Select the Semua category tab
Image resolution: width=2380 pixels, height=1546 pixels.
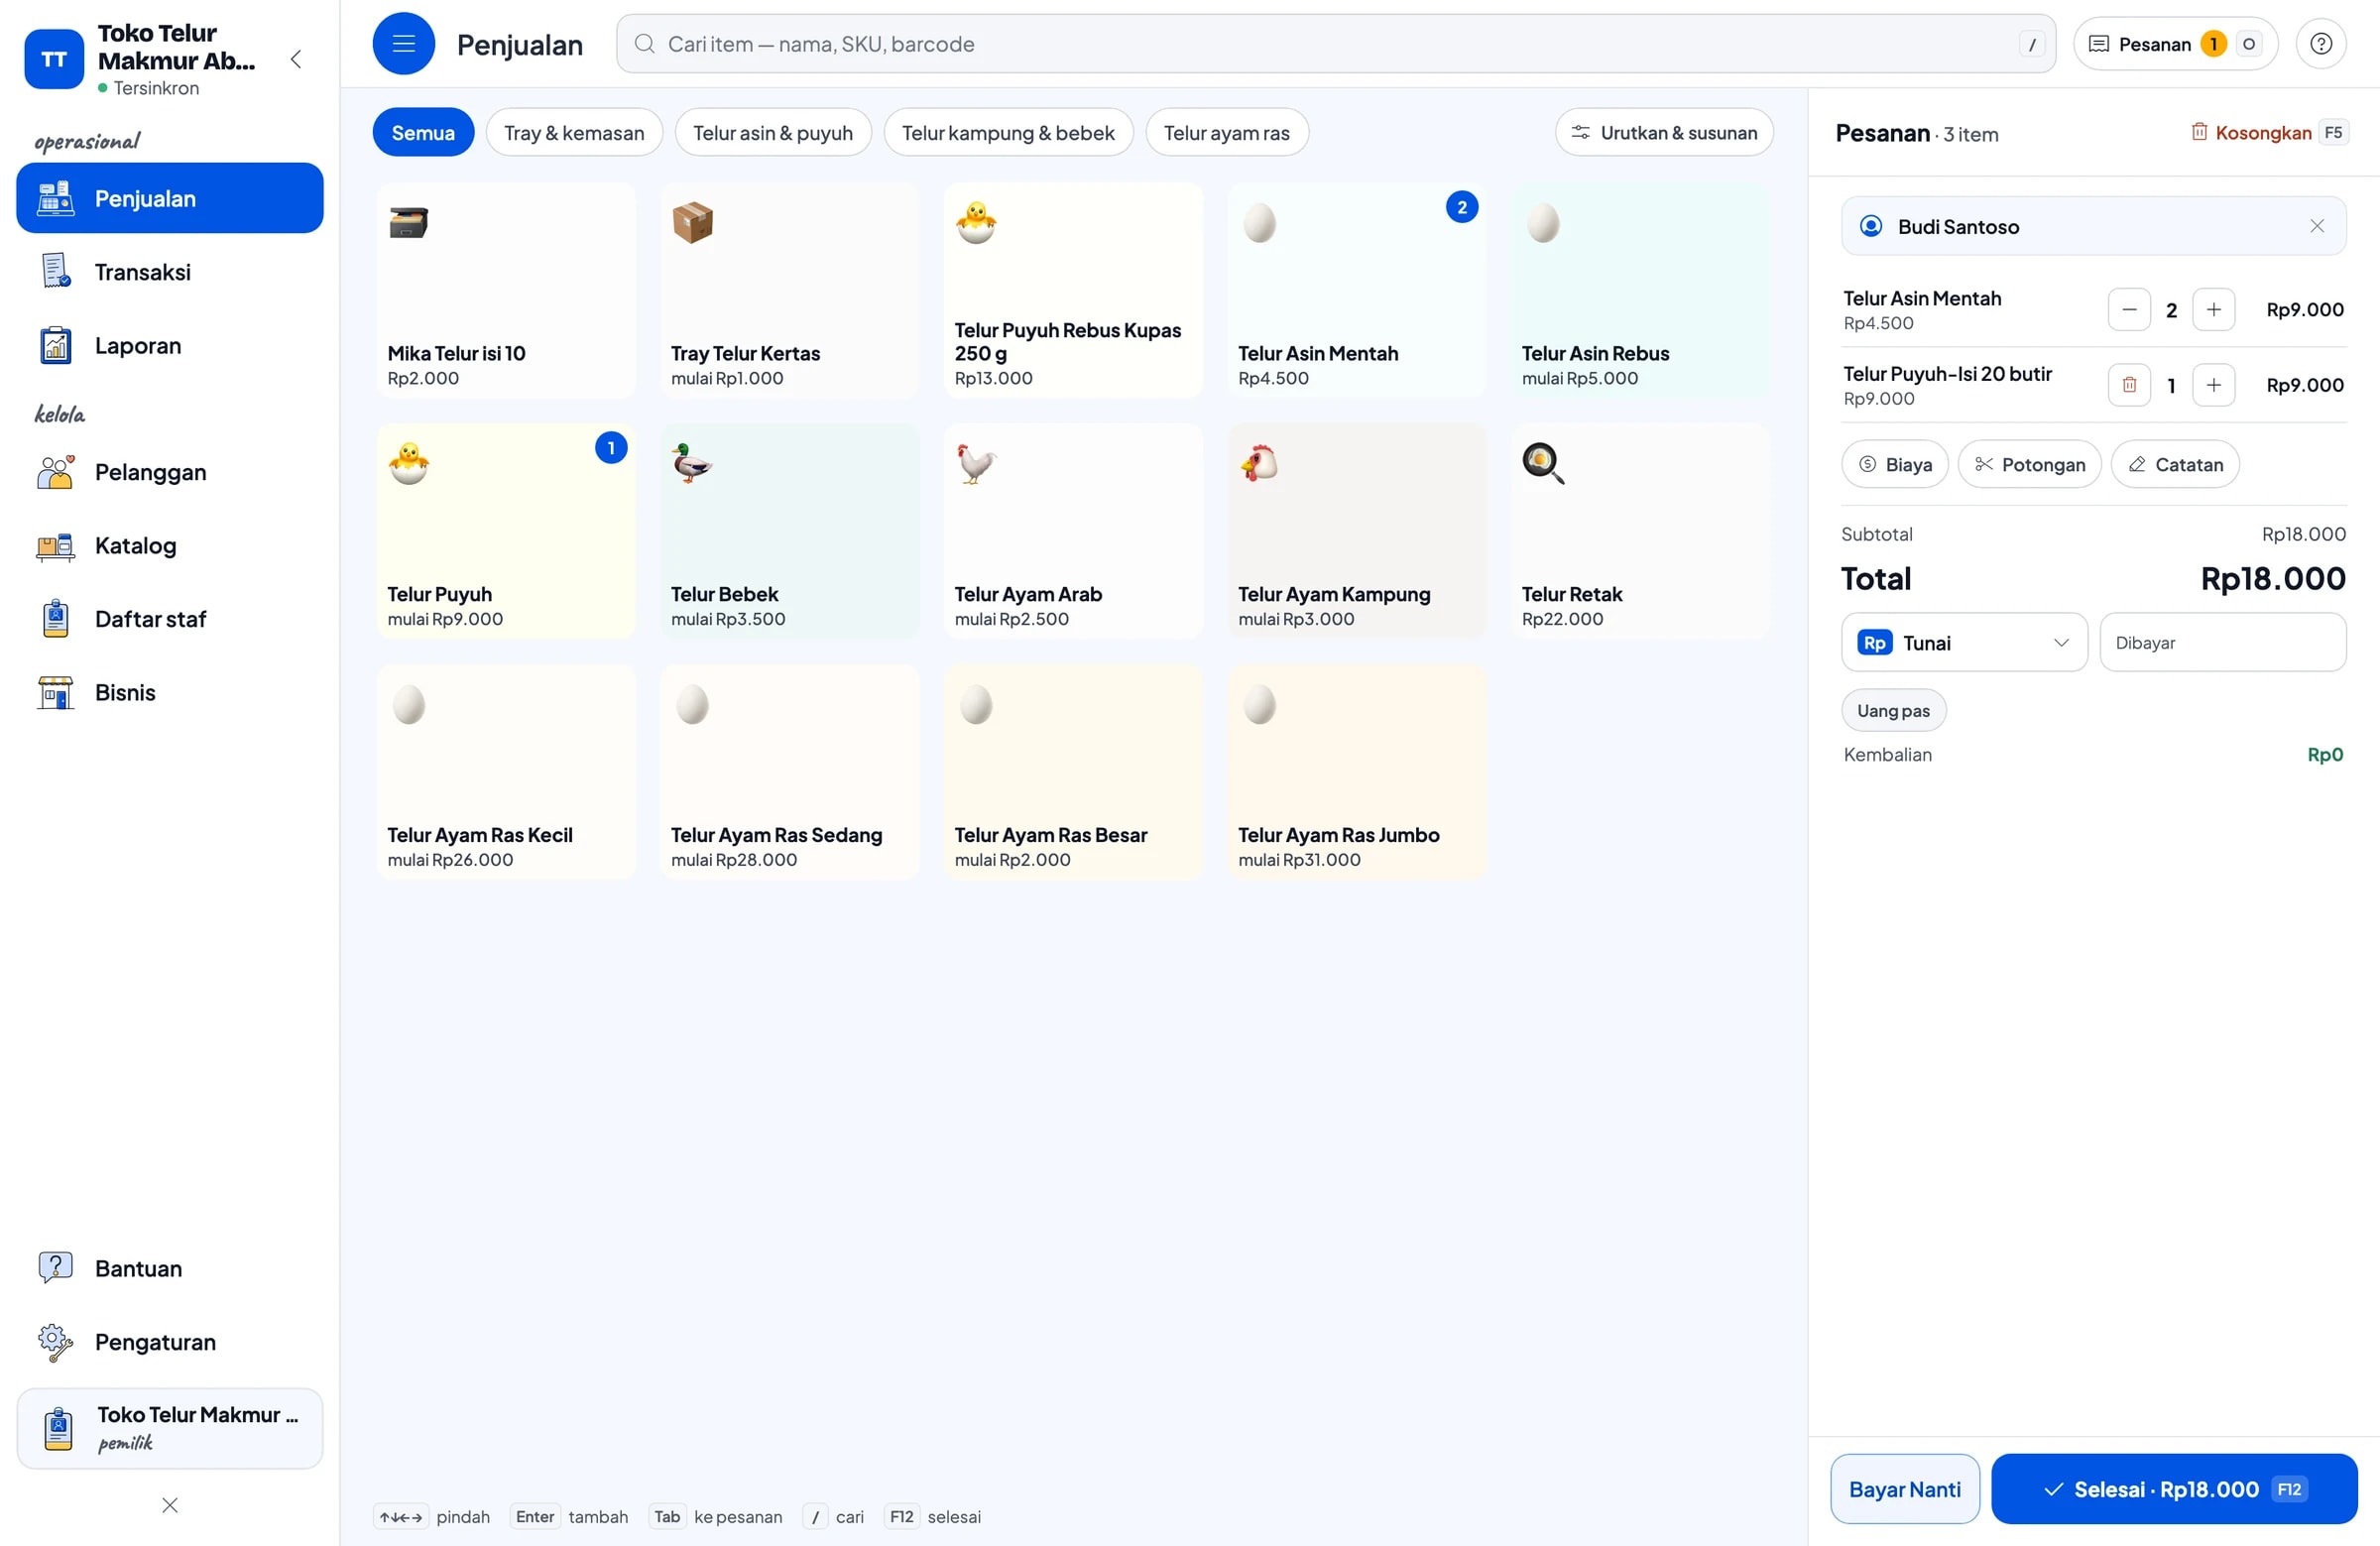point(423,132)
